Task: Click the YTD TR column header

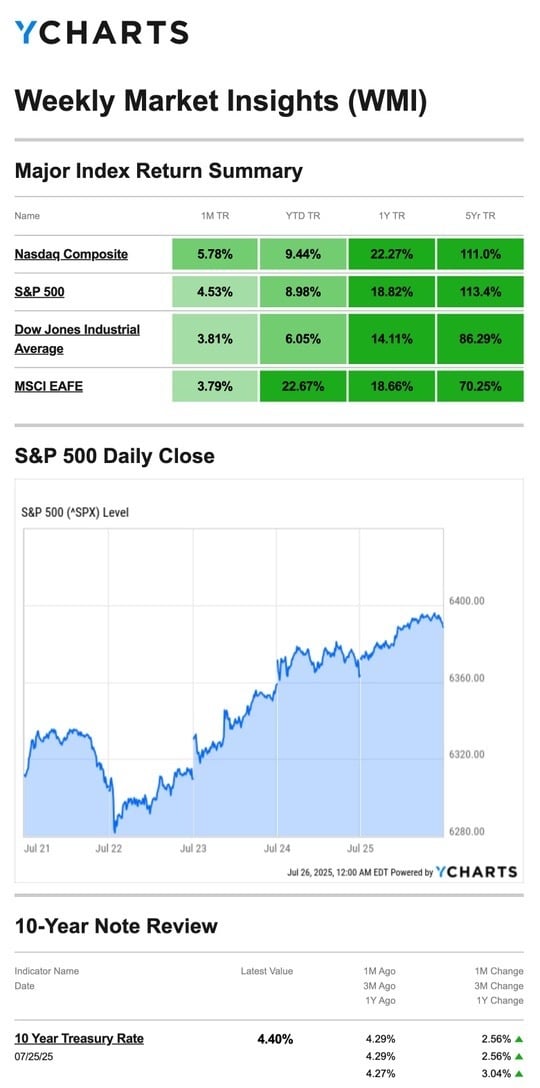Action: pyautogui.click(x=303, y=216)
